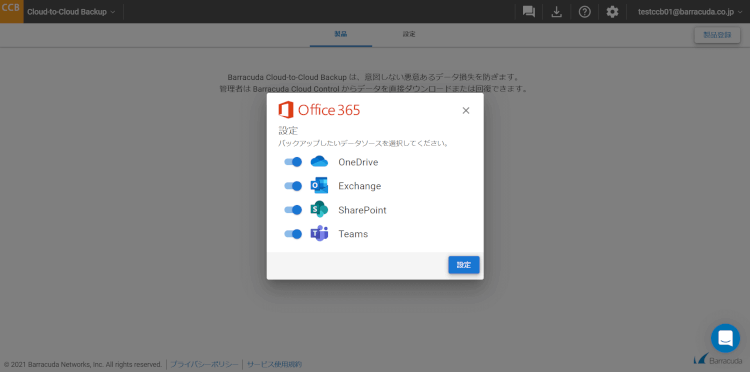
Task: Click the Office 365 logo
Action: point(319,110)
